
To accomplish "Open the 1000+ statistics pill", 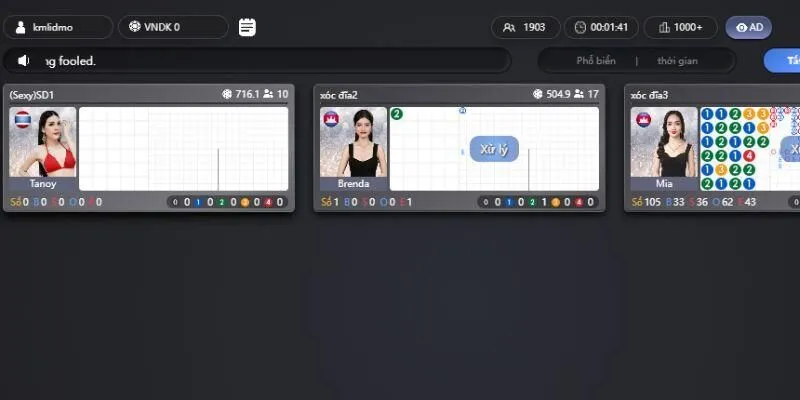I will [x=681, y=28].
